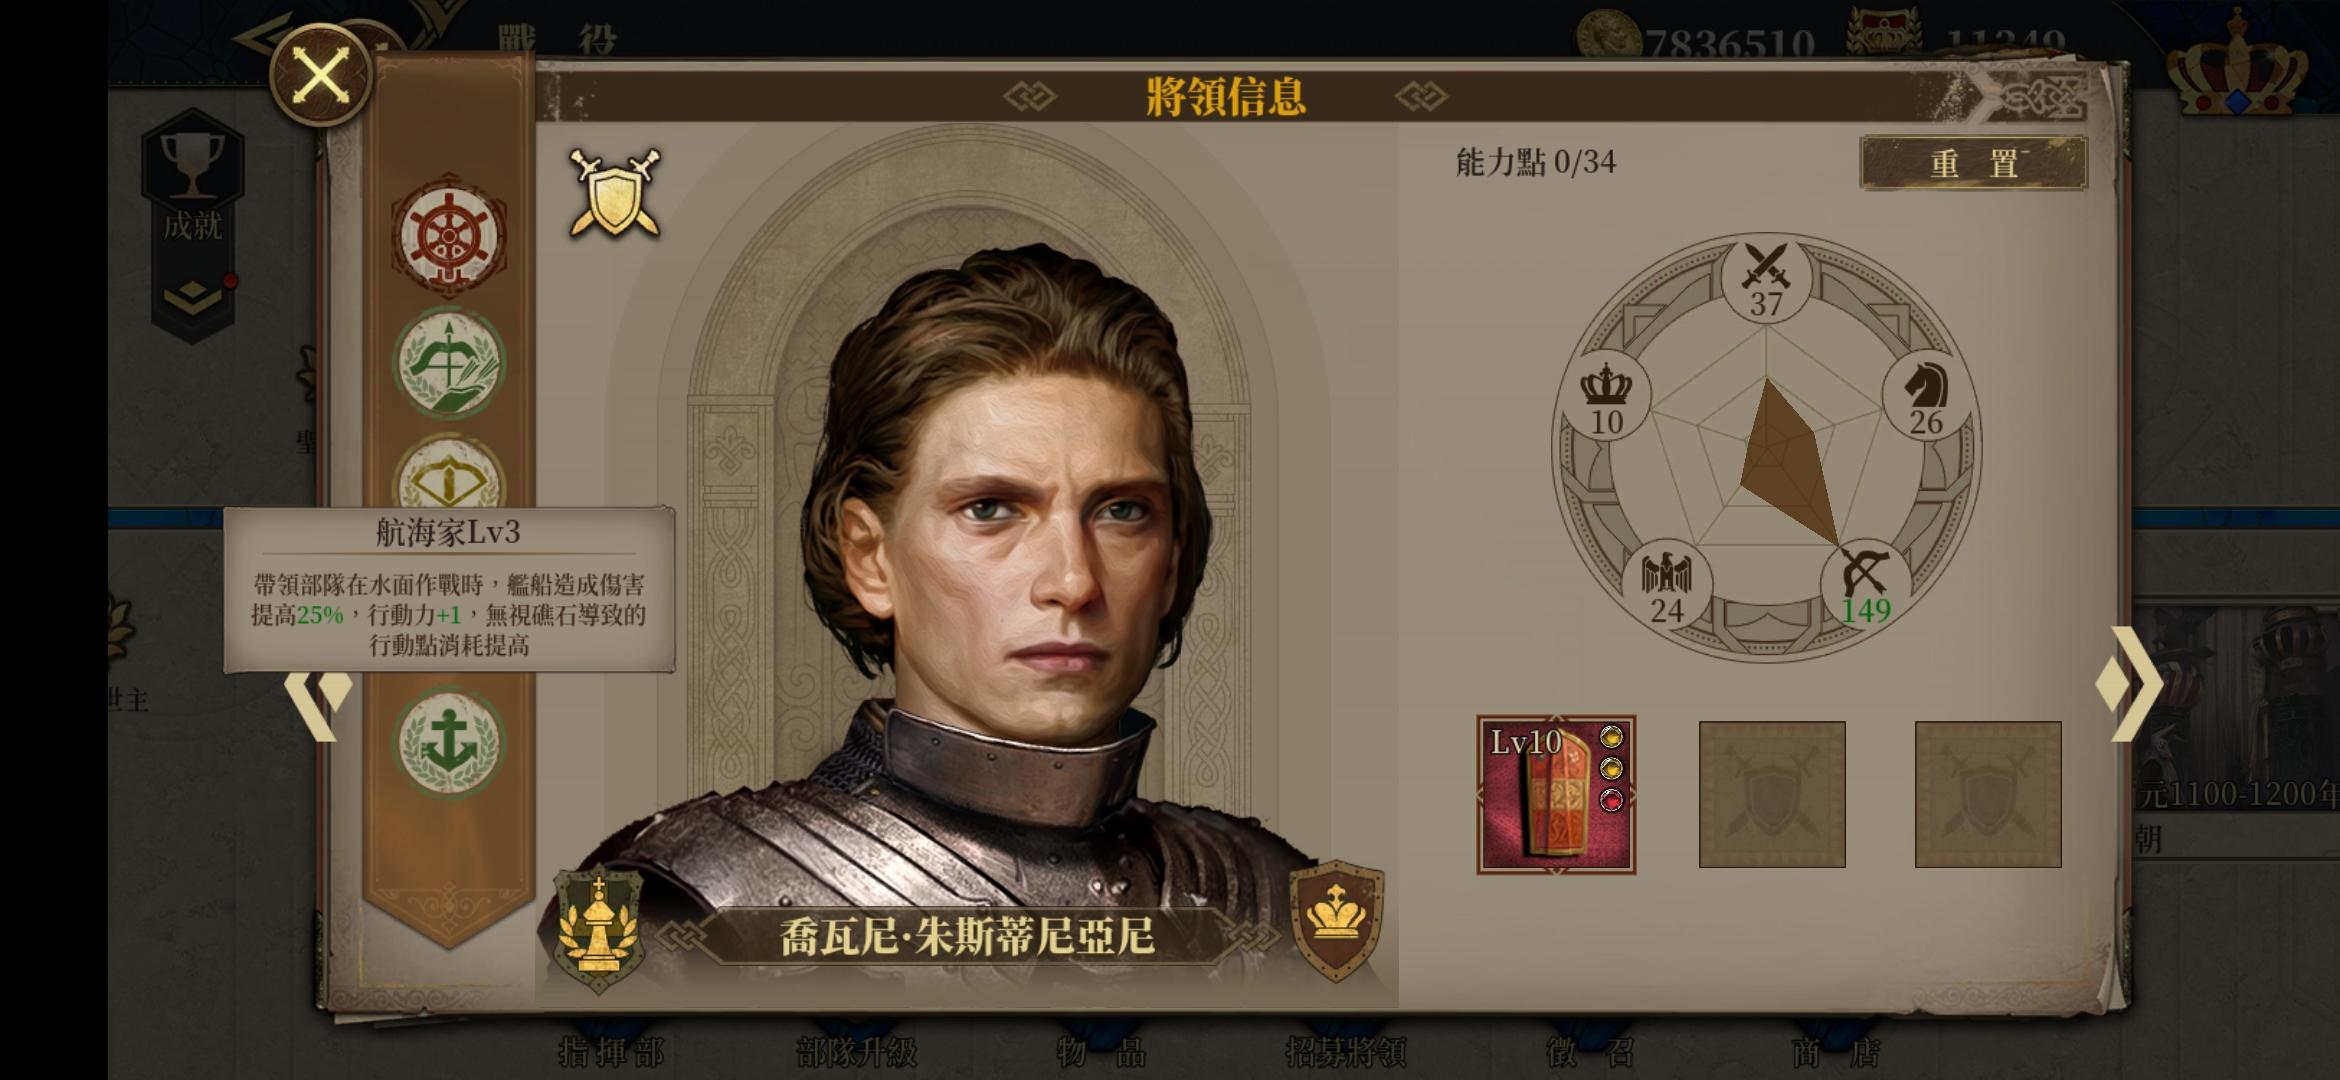
Task: Select the ship wheel navigator skill icon
Action: (449, 236)
